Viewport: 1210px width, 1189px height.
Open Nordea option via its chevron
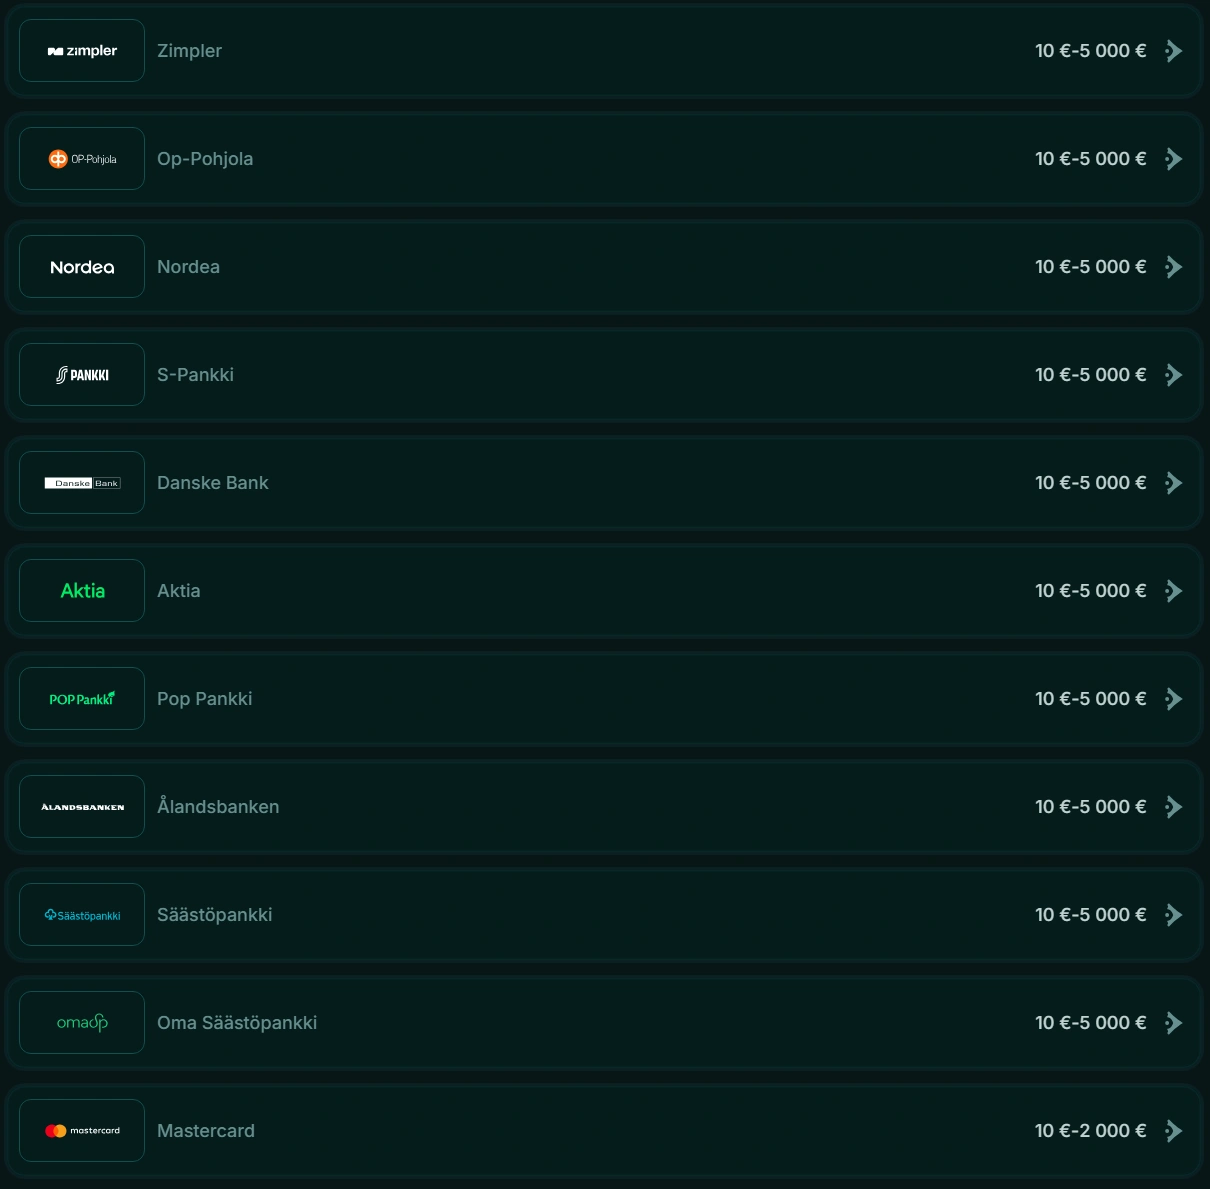pyautogui.click(x=1174, y=267)
